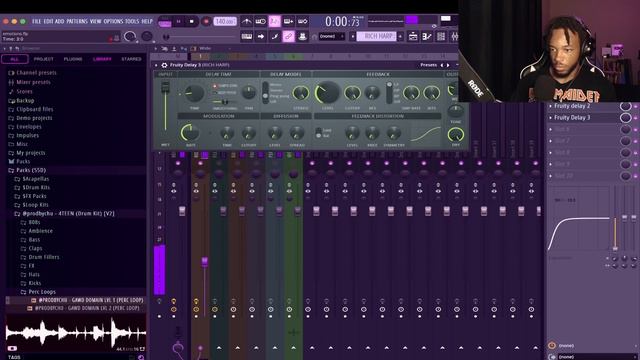Click the modulation RATE knob
The width and height of the screenshot is (640, 360).
point(190,133)
